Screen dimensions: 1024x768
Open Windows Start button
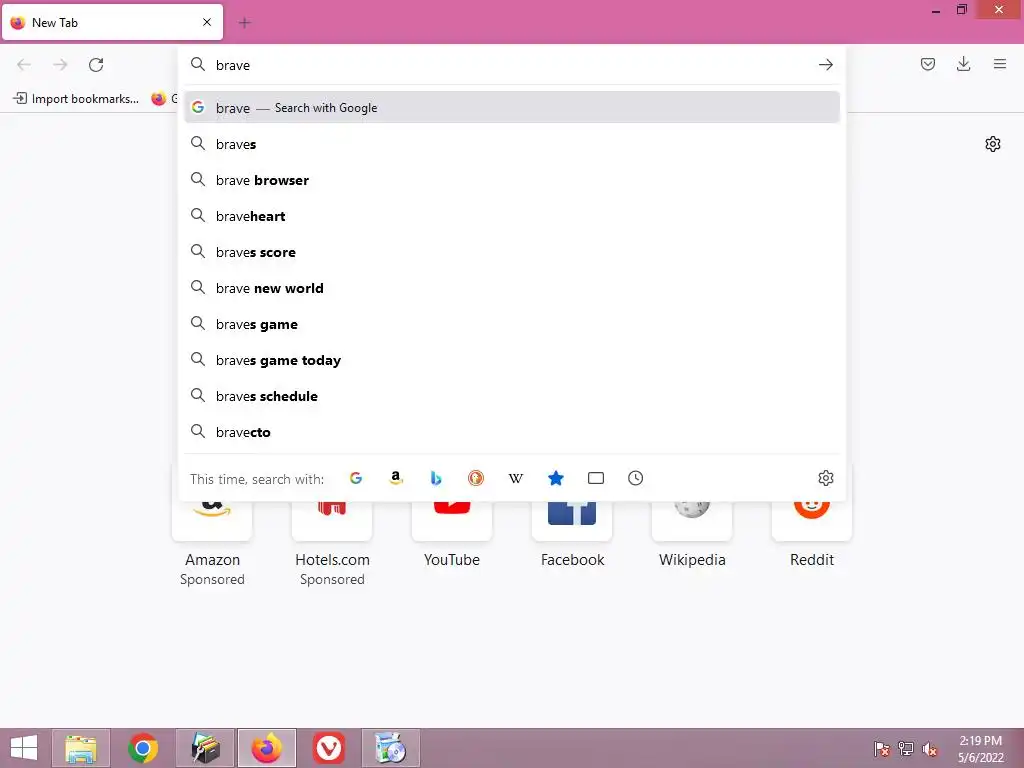point(24,748)
